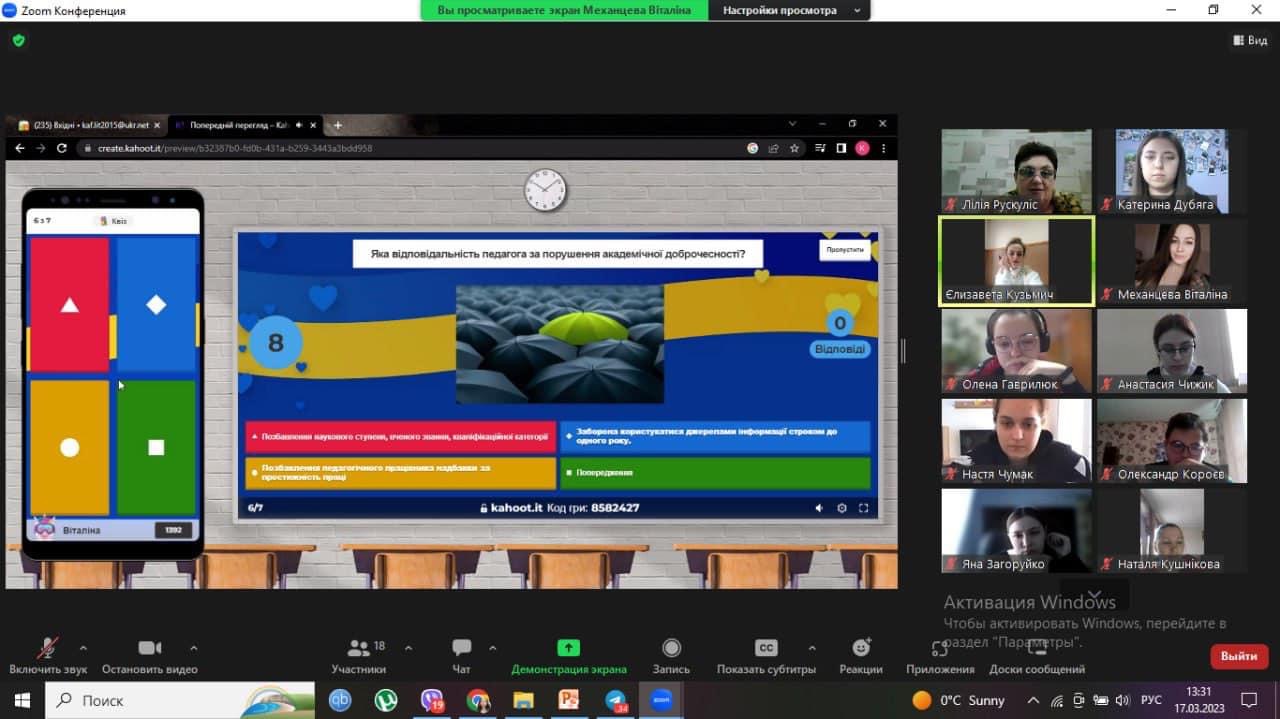Leave meeting with red Выйти button
Viewport: 1280px width, 719px height.
(1239, 656)
